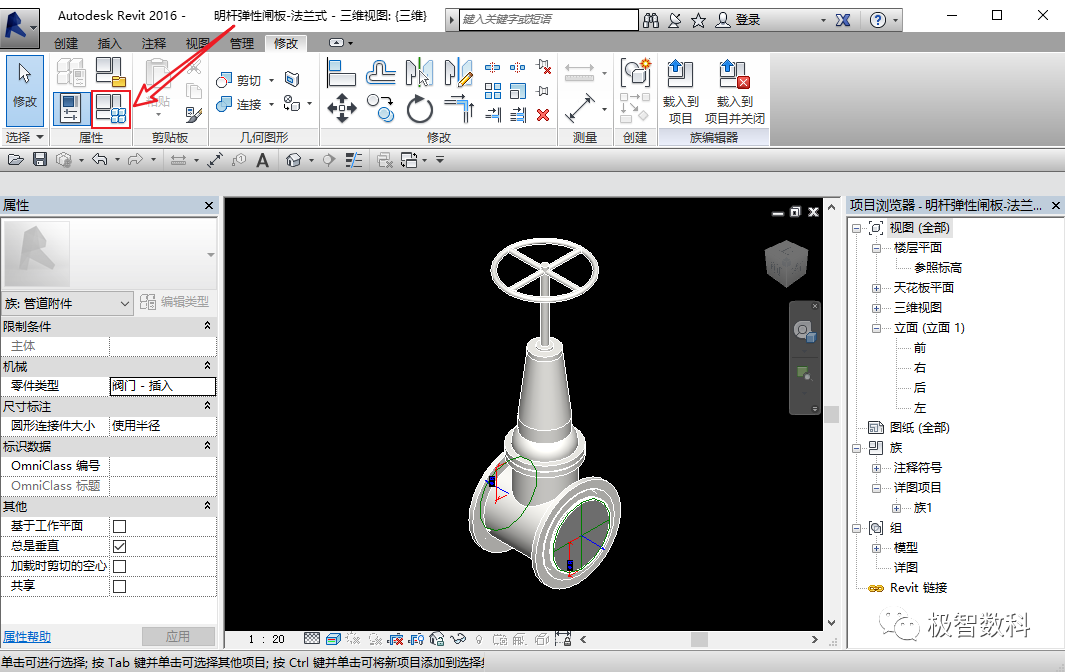
Task: Click the Help question mark icon
Action: pyautogui.click(x=878, y=20)
